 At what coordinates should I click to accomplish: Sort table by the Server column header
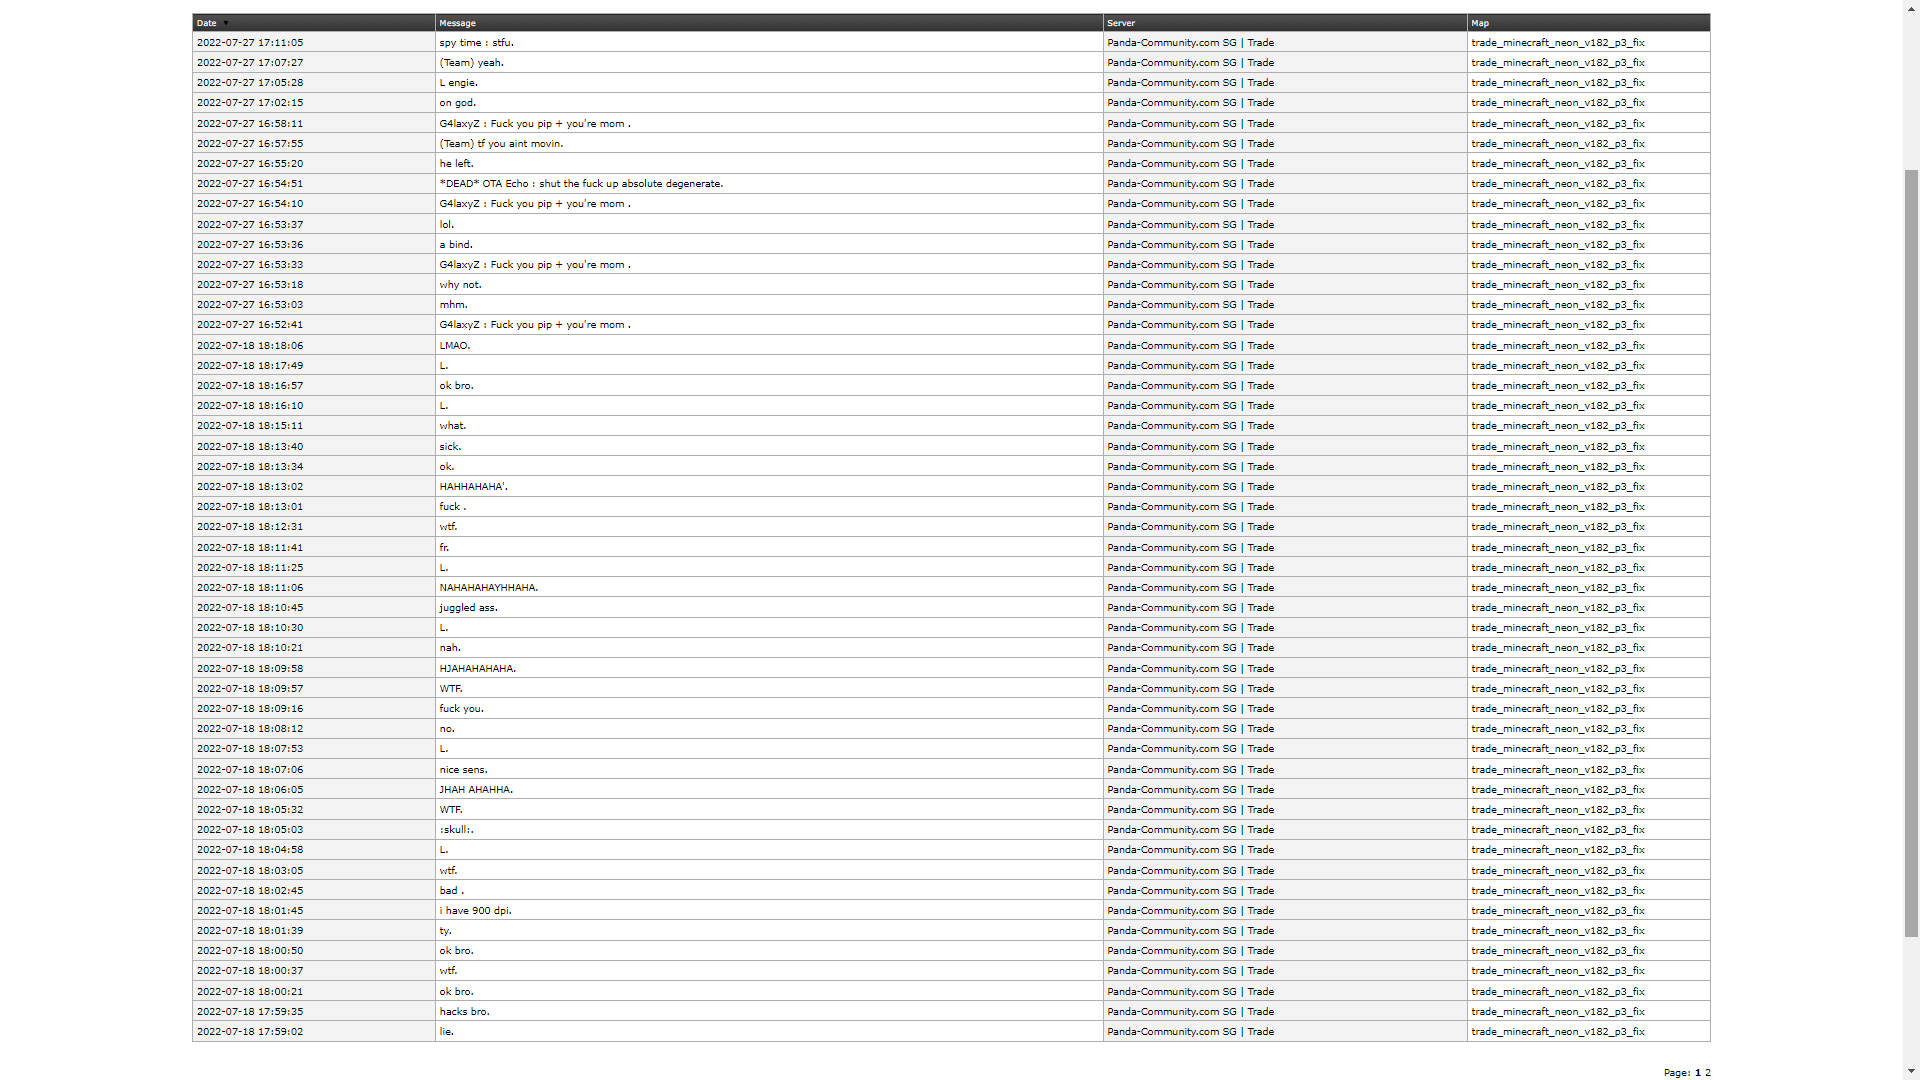1120,23
